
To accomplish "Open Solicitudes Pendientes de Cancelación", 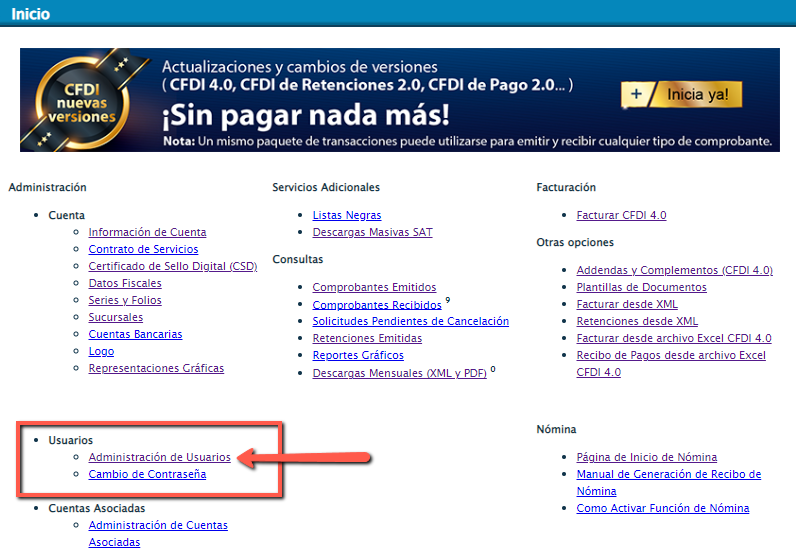I will [x=410, y=321].
